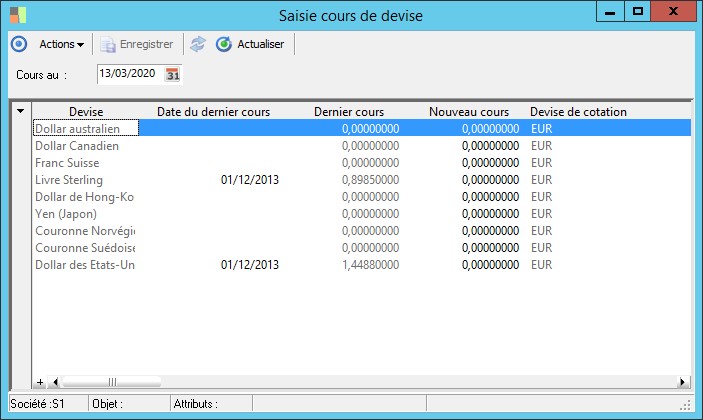Viewport: 703px width, 420px height.
Task: Click the horizontal scrollbar left arrow
Action: pyautogui.click(x=55, y=382)
